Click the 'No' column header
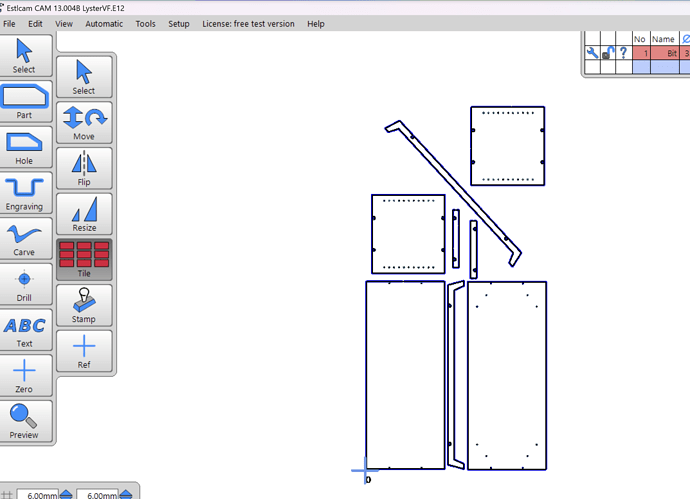The height and width of the screenshot is (499, 690). pyautogui.click(x=639, y=39)
